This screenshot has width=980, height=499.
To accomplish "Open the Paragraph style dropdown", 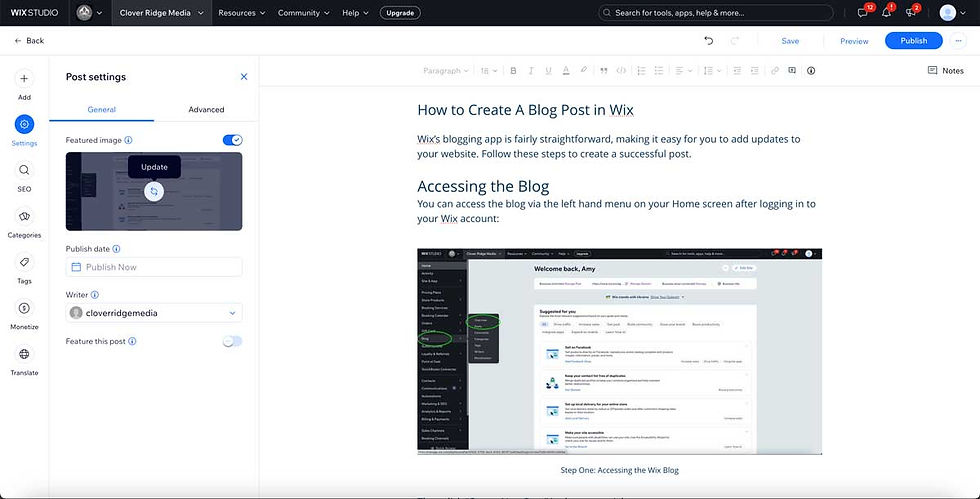I will (446, 71).
